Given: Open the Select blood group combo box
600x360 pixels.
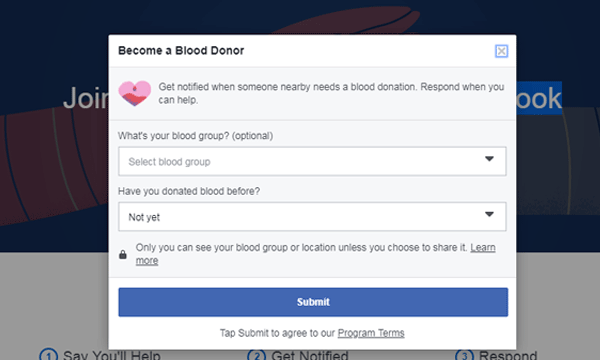Looking at the screenshot, I should [312, 161].
